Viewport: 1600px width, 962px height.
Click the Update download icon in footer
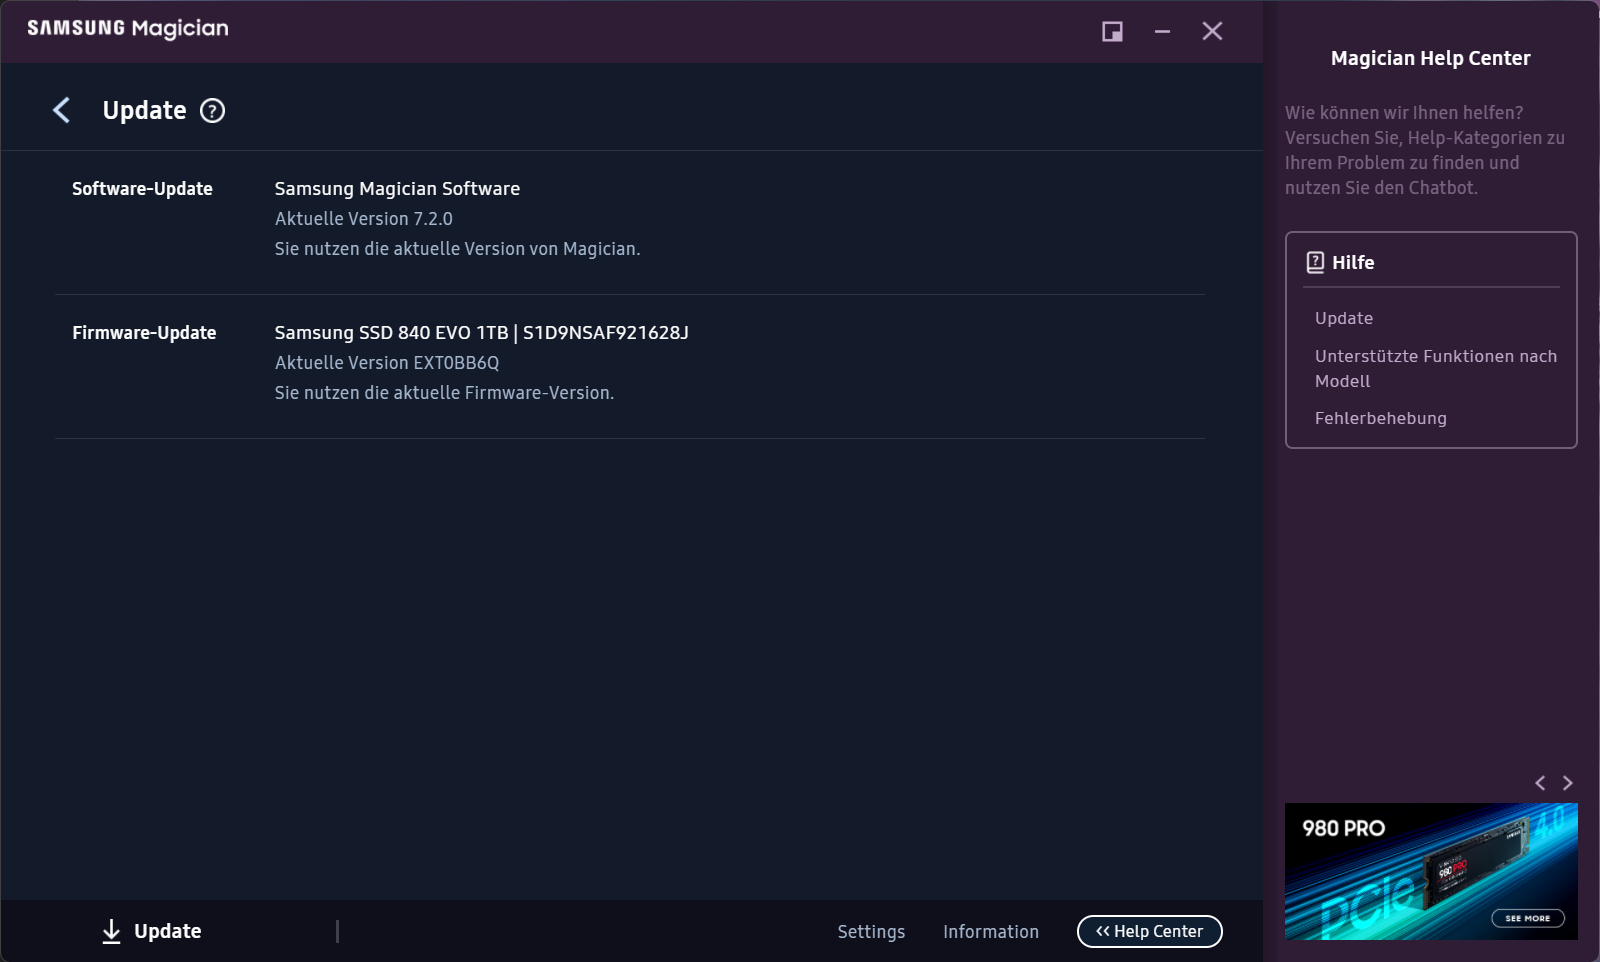pos(111,931)
